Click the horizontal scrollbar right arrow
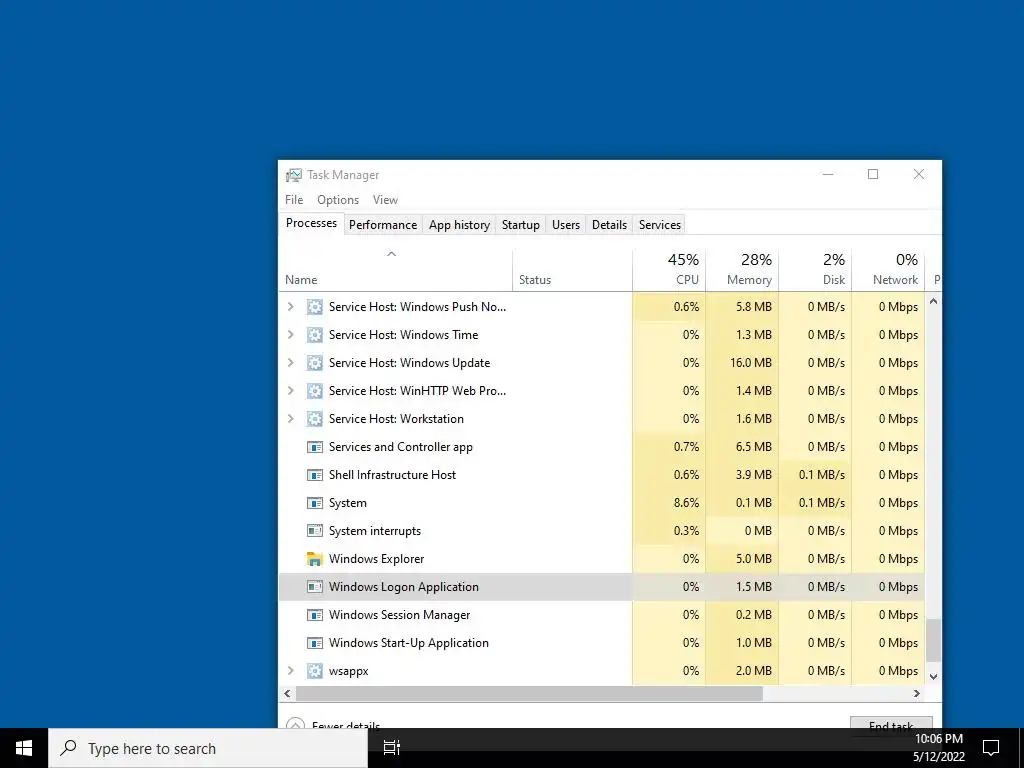1024x768 pixels. coord(917,694)
